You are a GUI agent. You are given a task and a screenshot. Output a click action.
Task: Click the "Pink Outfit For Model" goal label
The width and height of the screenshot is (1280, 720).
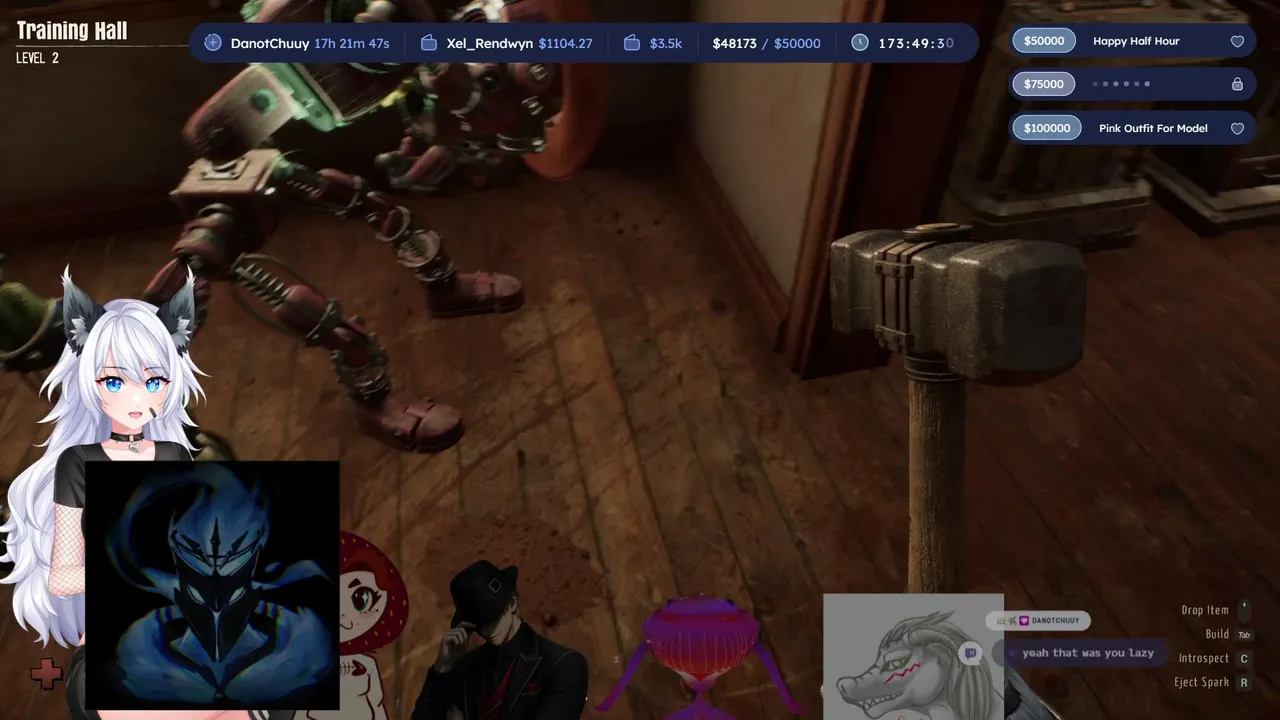coord(1153,128)
